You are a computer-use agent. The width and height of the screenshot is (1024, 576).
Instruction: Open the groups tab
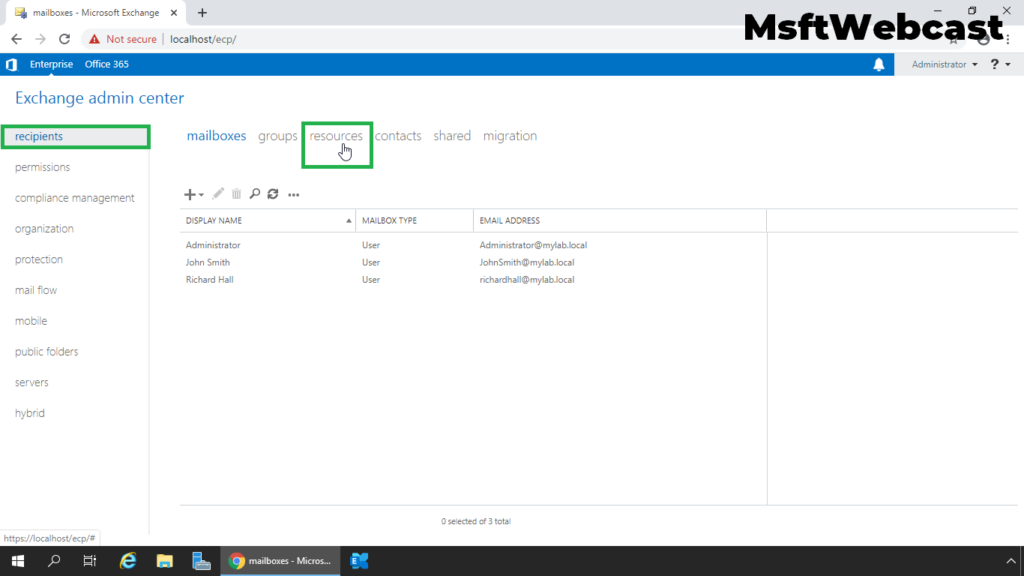coord(278,136)
